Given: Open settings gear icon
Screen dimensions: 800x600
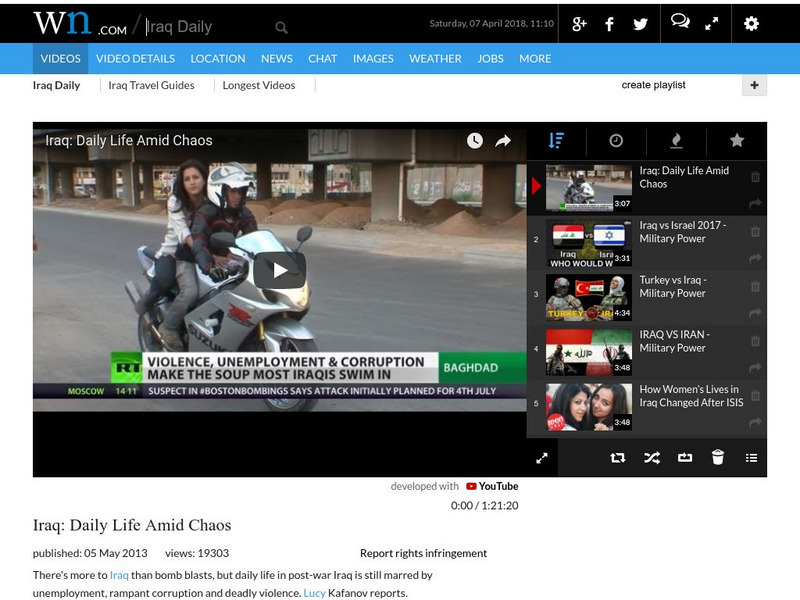Looking at the screenshot, I should (x=751, y=23).
